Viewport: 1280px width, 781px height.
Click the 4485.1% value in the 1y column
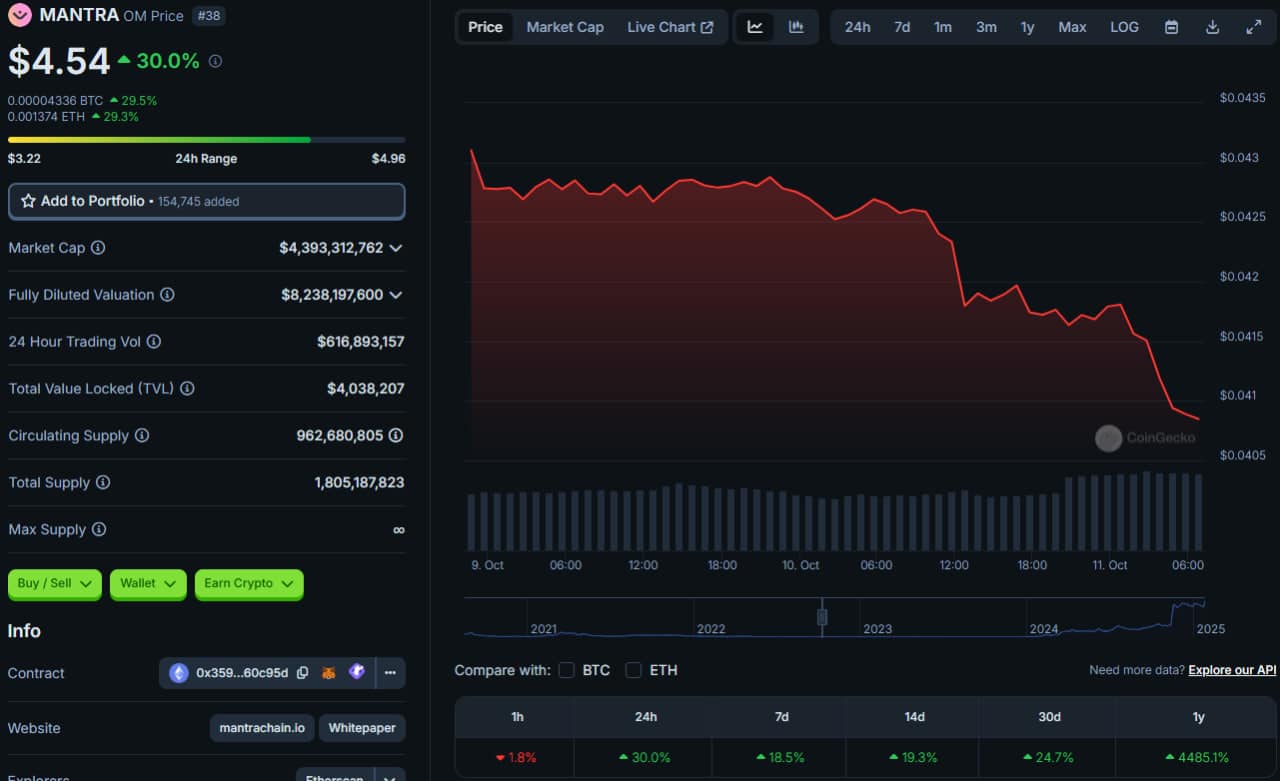point(1204,758)
